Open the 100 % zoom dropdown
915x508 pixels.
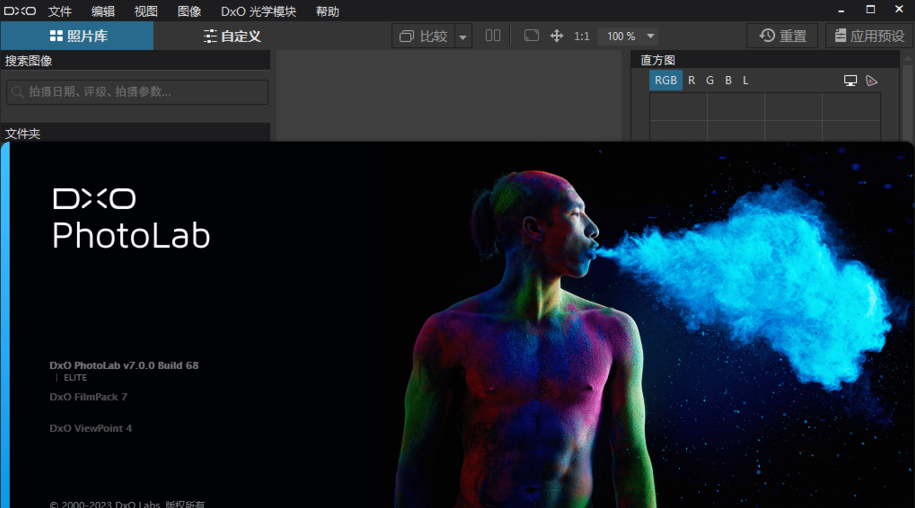(x=629, y=36)
